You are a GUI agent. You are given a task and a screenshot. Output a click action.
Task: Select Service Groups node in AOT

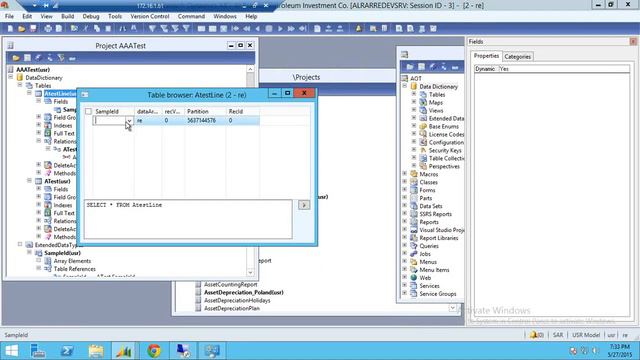438,294
